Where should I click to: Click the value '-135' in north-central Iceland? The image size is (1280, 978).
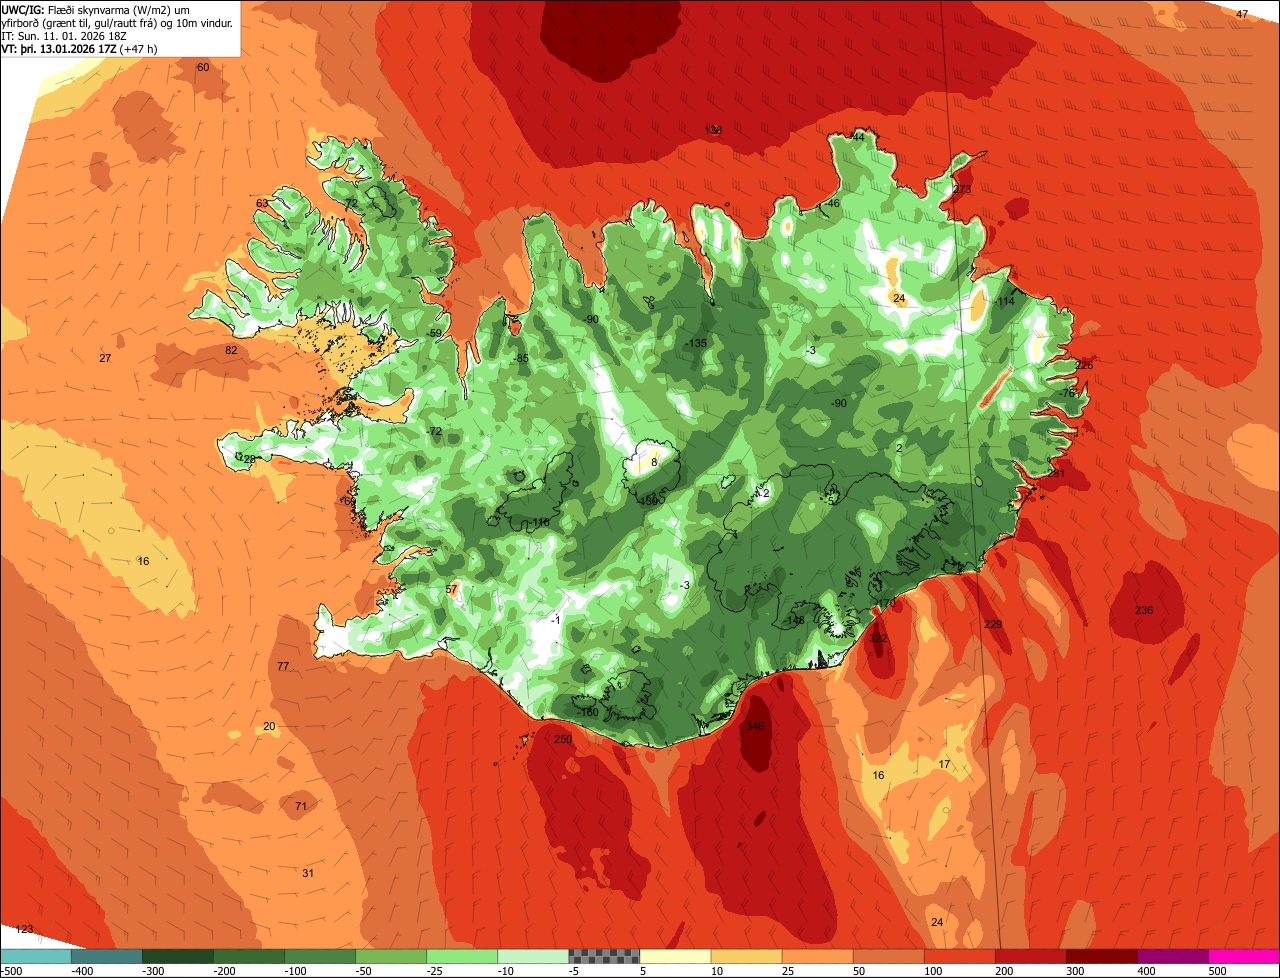[x=696, y=343]
